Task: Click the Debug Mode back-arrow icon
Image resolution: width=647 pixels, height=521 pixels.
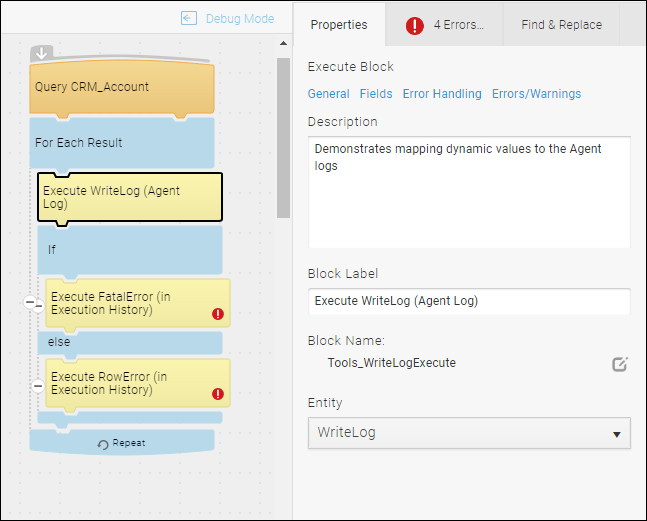Action: pyautogui.click(x=189, y=18)
